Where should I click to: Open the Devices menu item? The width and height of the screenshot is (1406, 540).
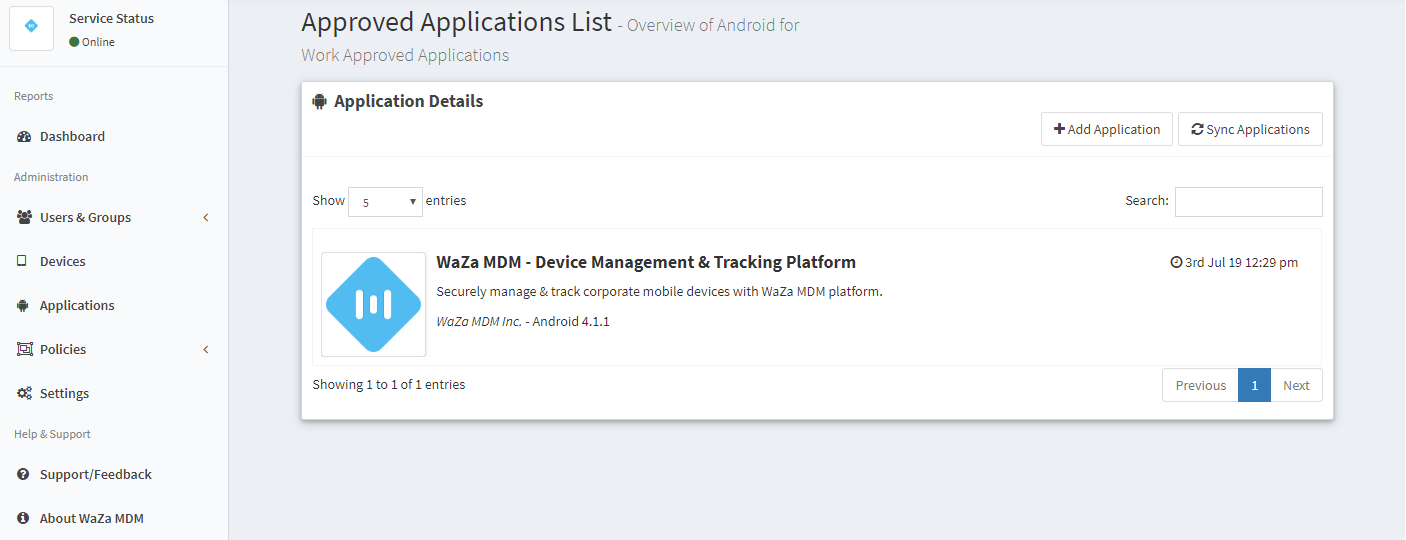[x=114, y=261]
